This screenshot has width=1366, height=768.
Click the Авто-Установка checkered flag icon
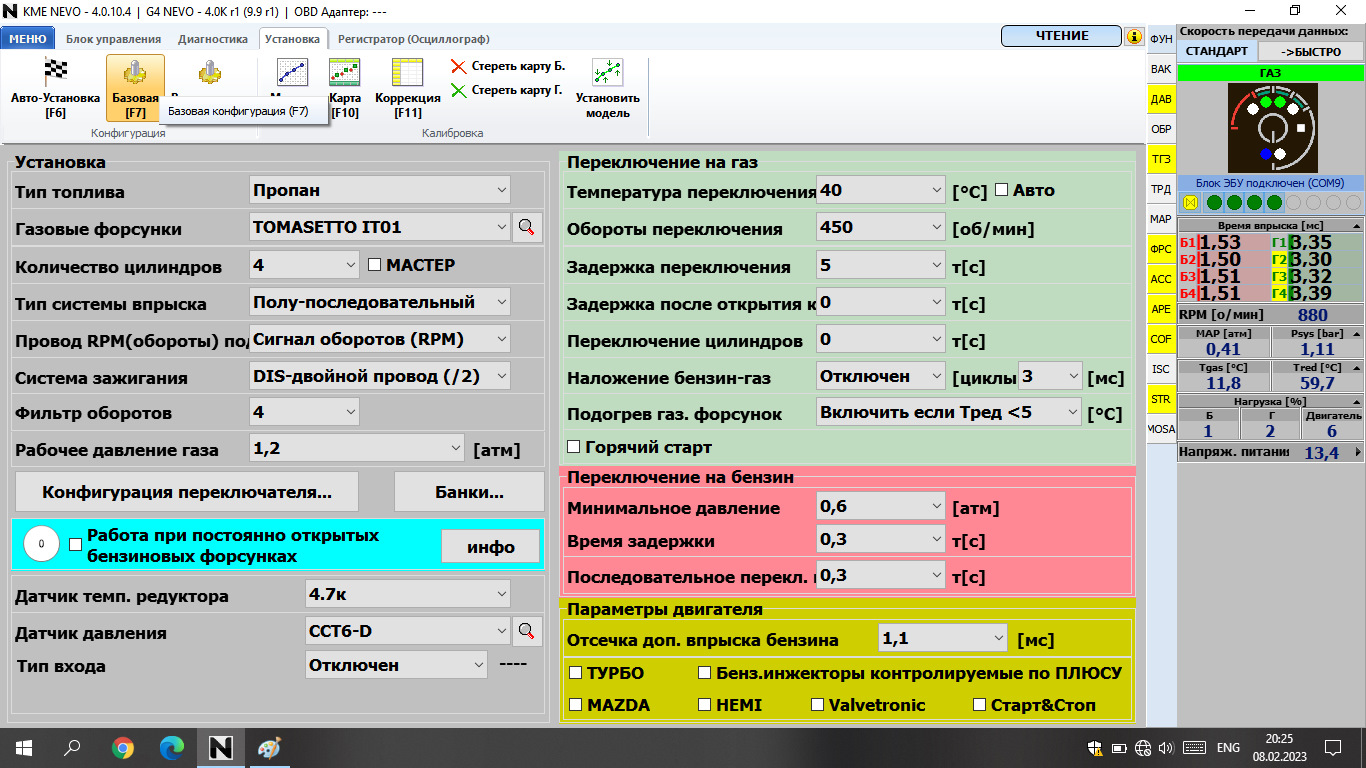click(x=55, y=73)
